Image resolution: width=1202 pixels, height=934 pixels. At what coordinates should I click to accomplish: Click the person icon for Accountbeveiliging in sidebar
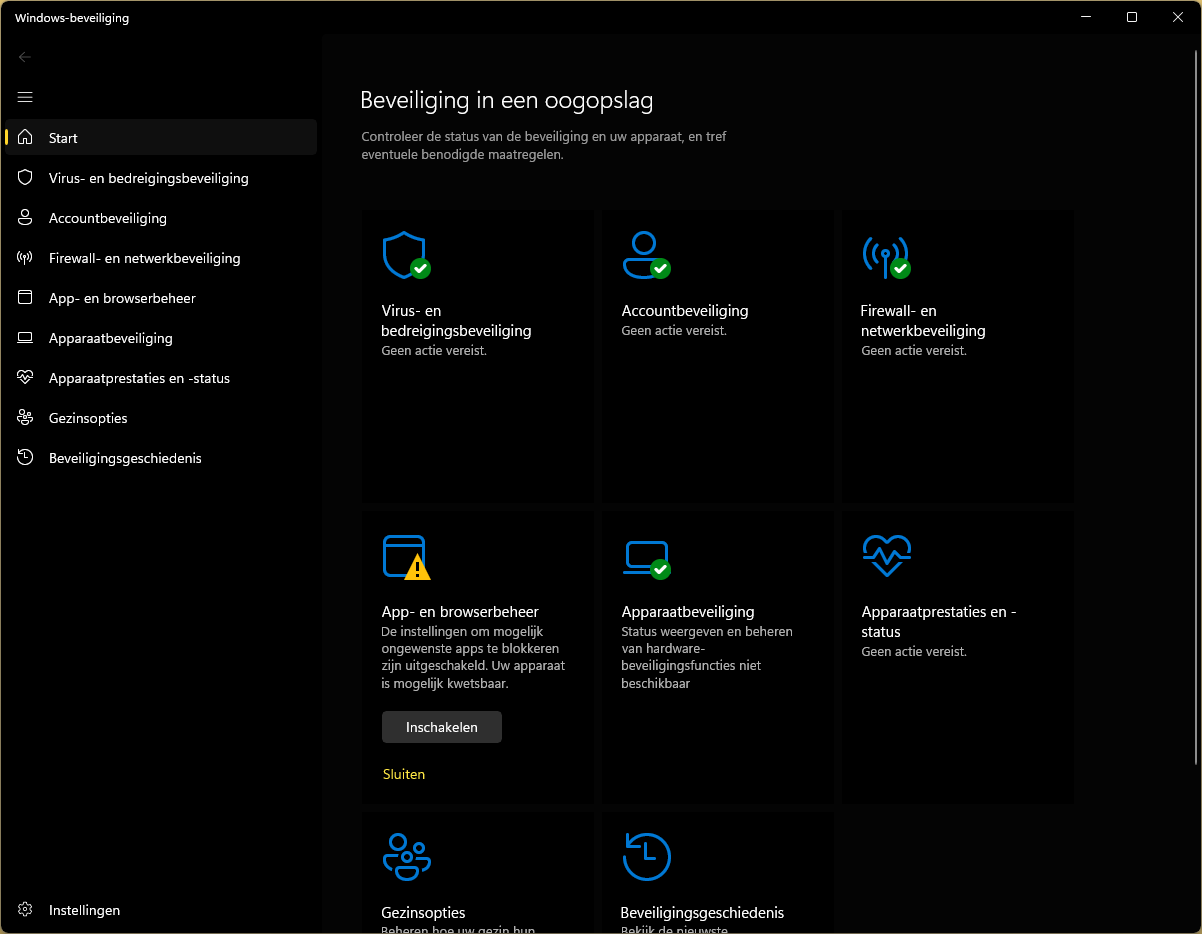tap(26, 218)
